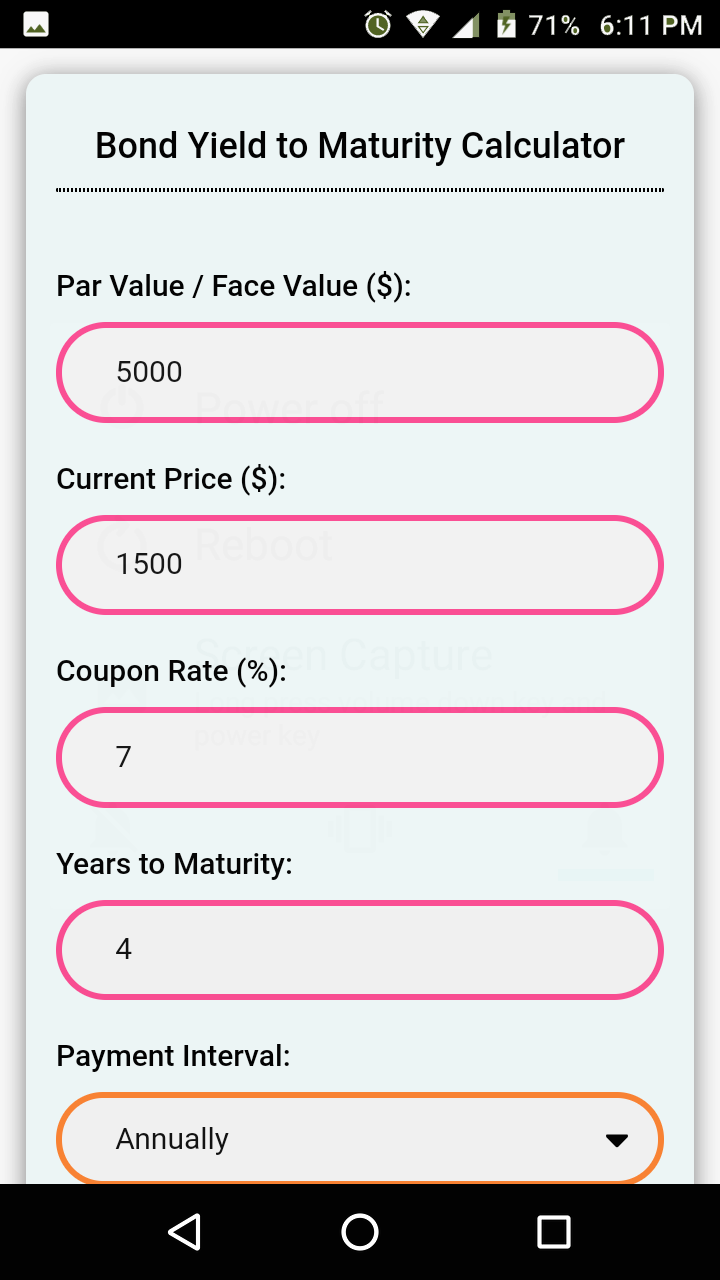Tap the cellular signal strength icon
The height and width of the screenshot is (1280, 720).
pyautogui.click(x=466, y=24)
